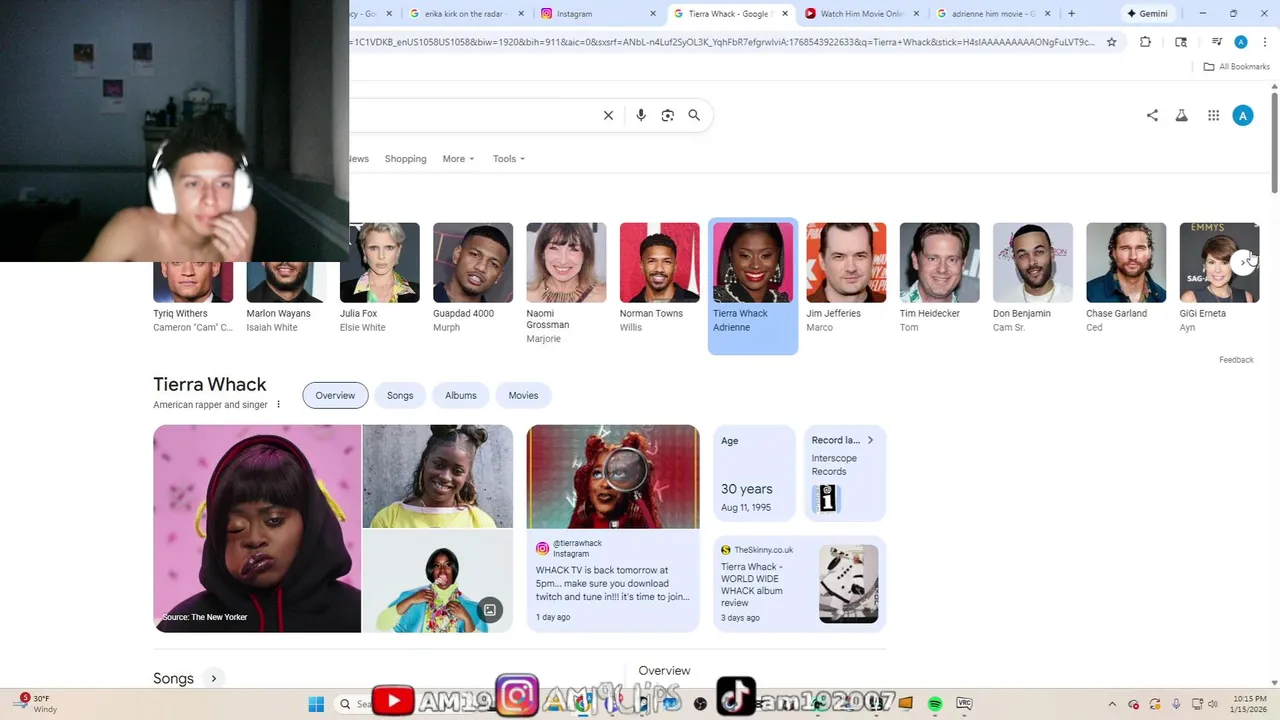Image resolution: width=1280 pixels, height=720 pixels.
Task: Open Google Lens image search icon
Action: 668,115
